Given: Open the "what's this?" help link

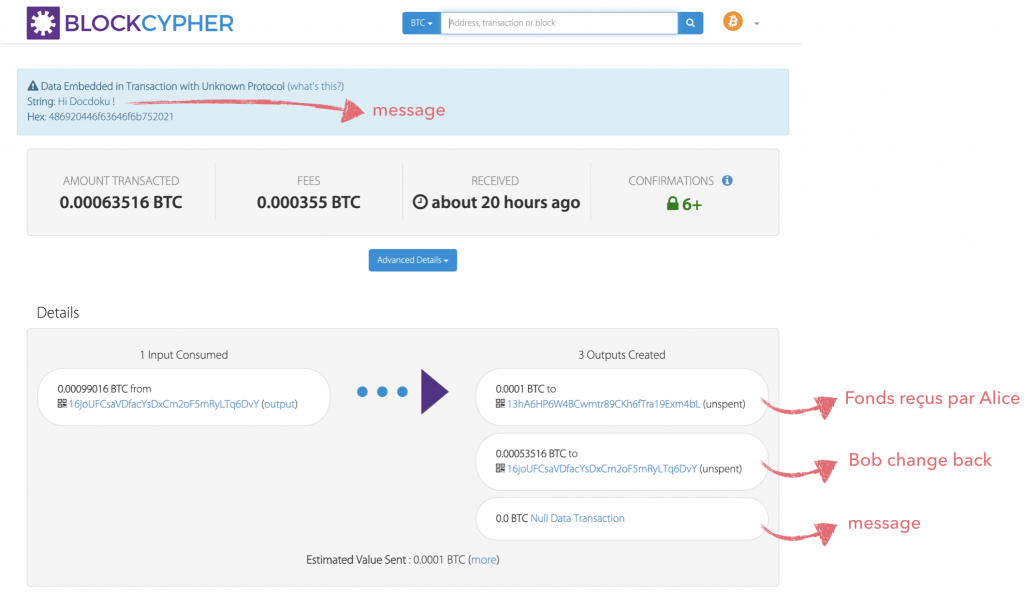Looking at the screenshot, I should (315, 87).
